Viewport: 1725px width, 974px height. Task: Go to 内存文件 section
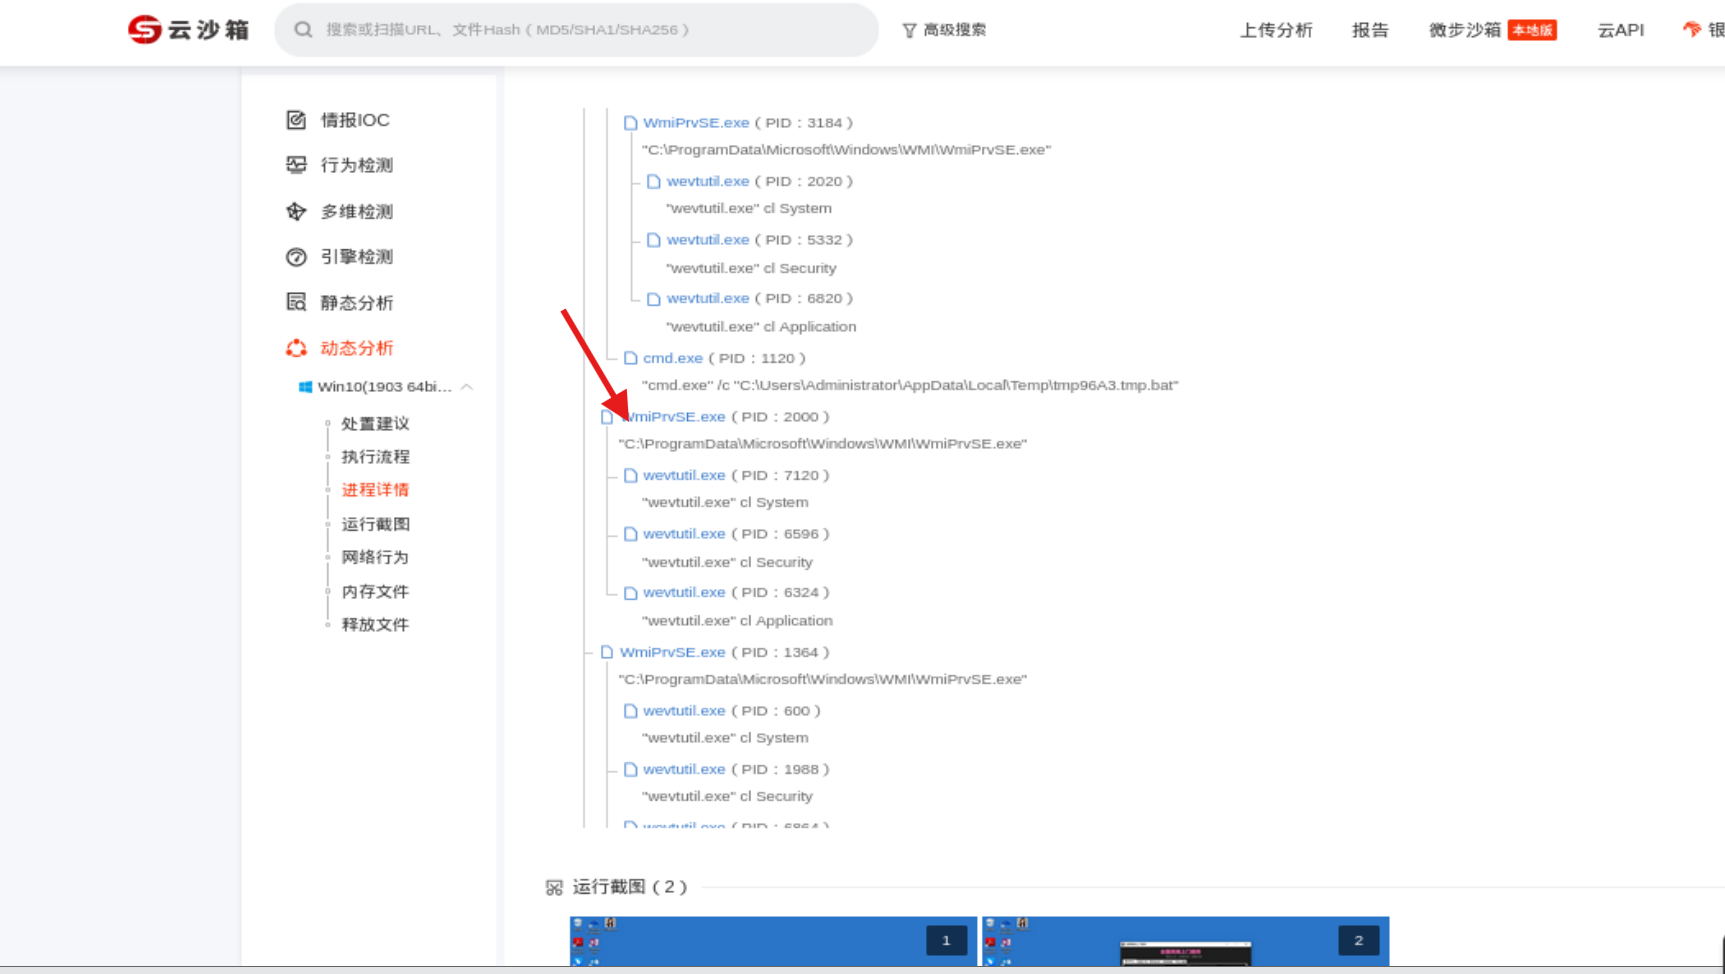(375, 591)
